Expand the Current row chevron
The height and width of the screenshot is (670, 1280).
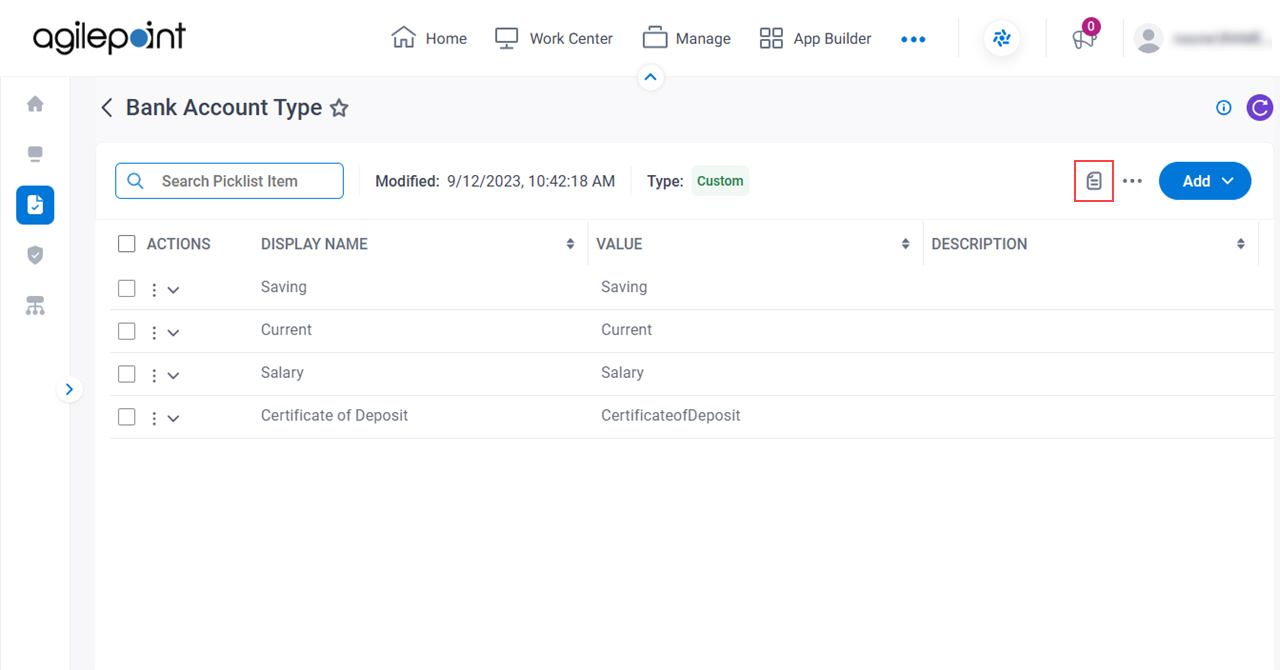pos(173,333)
